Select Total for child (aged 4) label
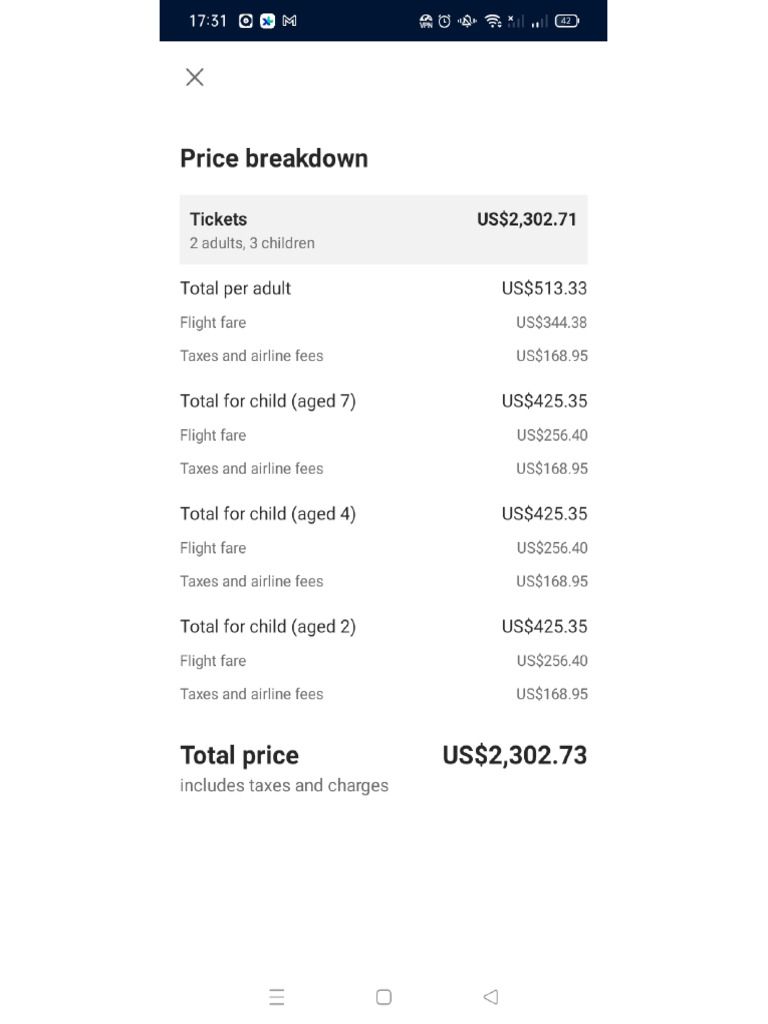Viewport: 768px width, 1024px height. (x=268, y=514)
